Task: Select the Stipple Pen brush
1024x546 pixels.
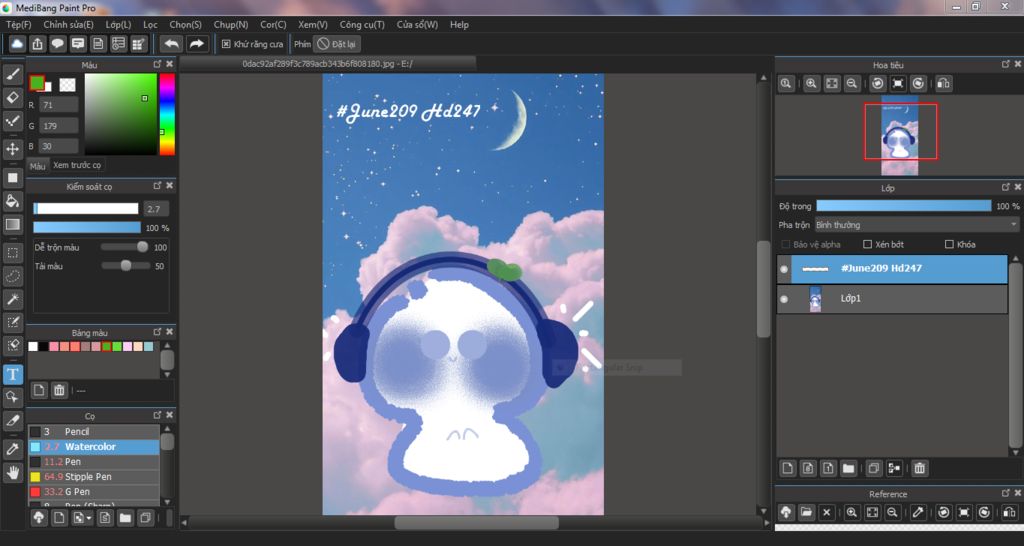Action: click(93, 477)
